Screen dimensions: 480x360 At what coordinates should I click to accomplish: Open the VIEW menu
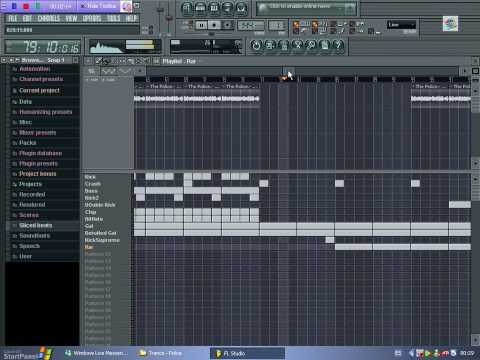(71, 18)
